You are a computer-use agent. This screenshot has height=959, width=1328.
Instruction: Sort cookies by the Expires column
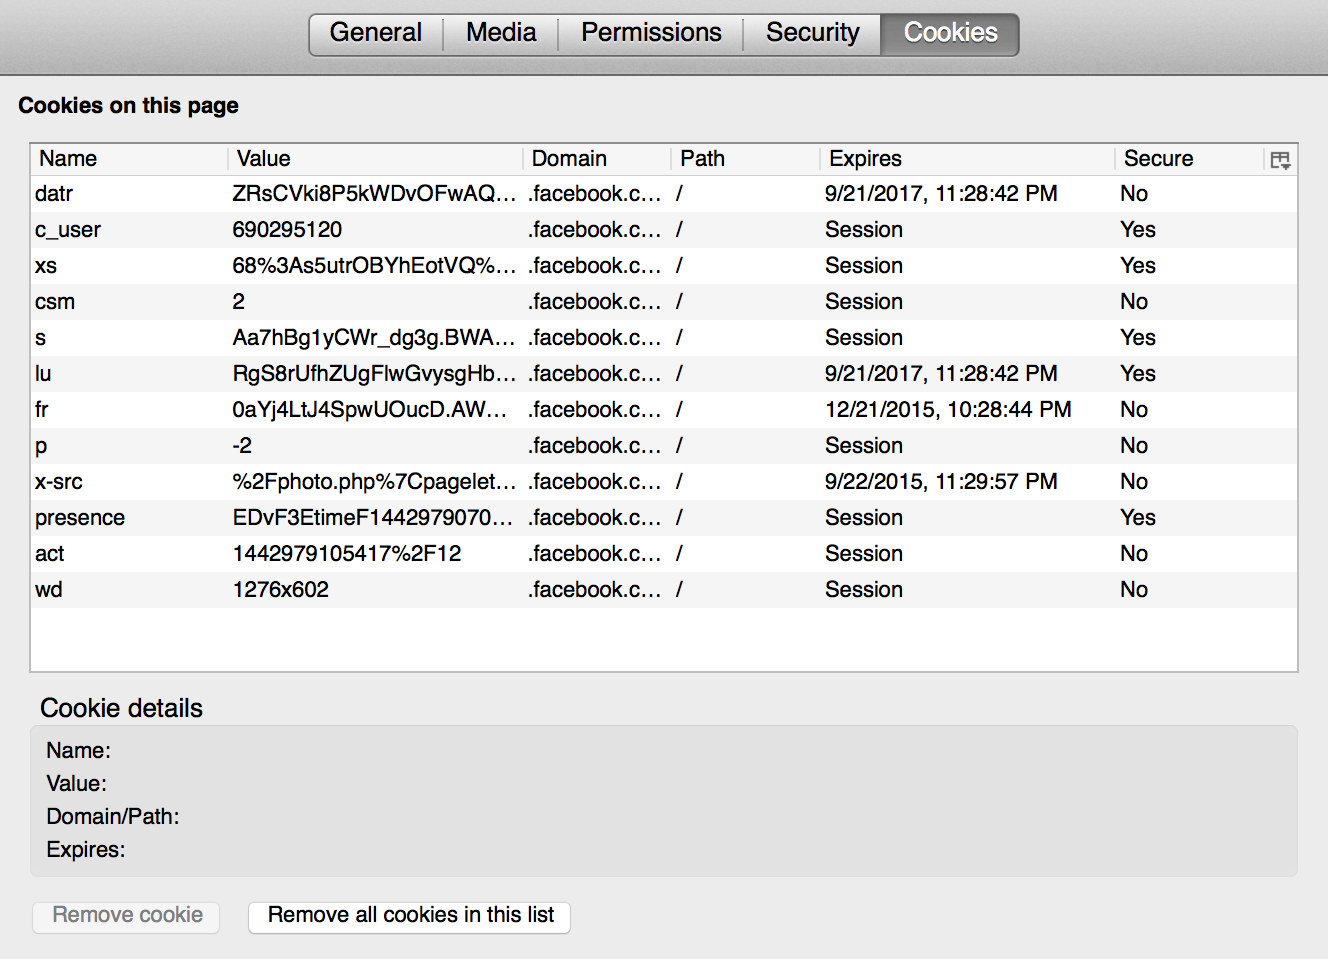tap(864, 159)
